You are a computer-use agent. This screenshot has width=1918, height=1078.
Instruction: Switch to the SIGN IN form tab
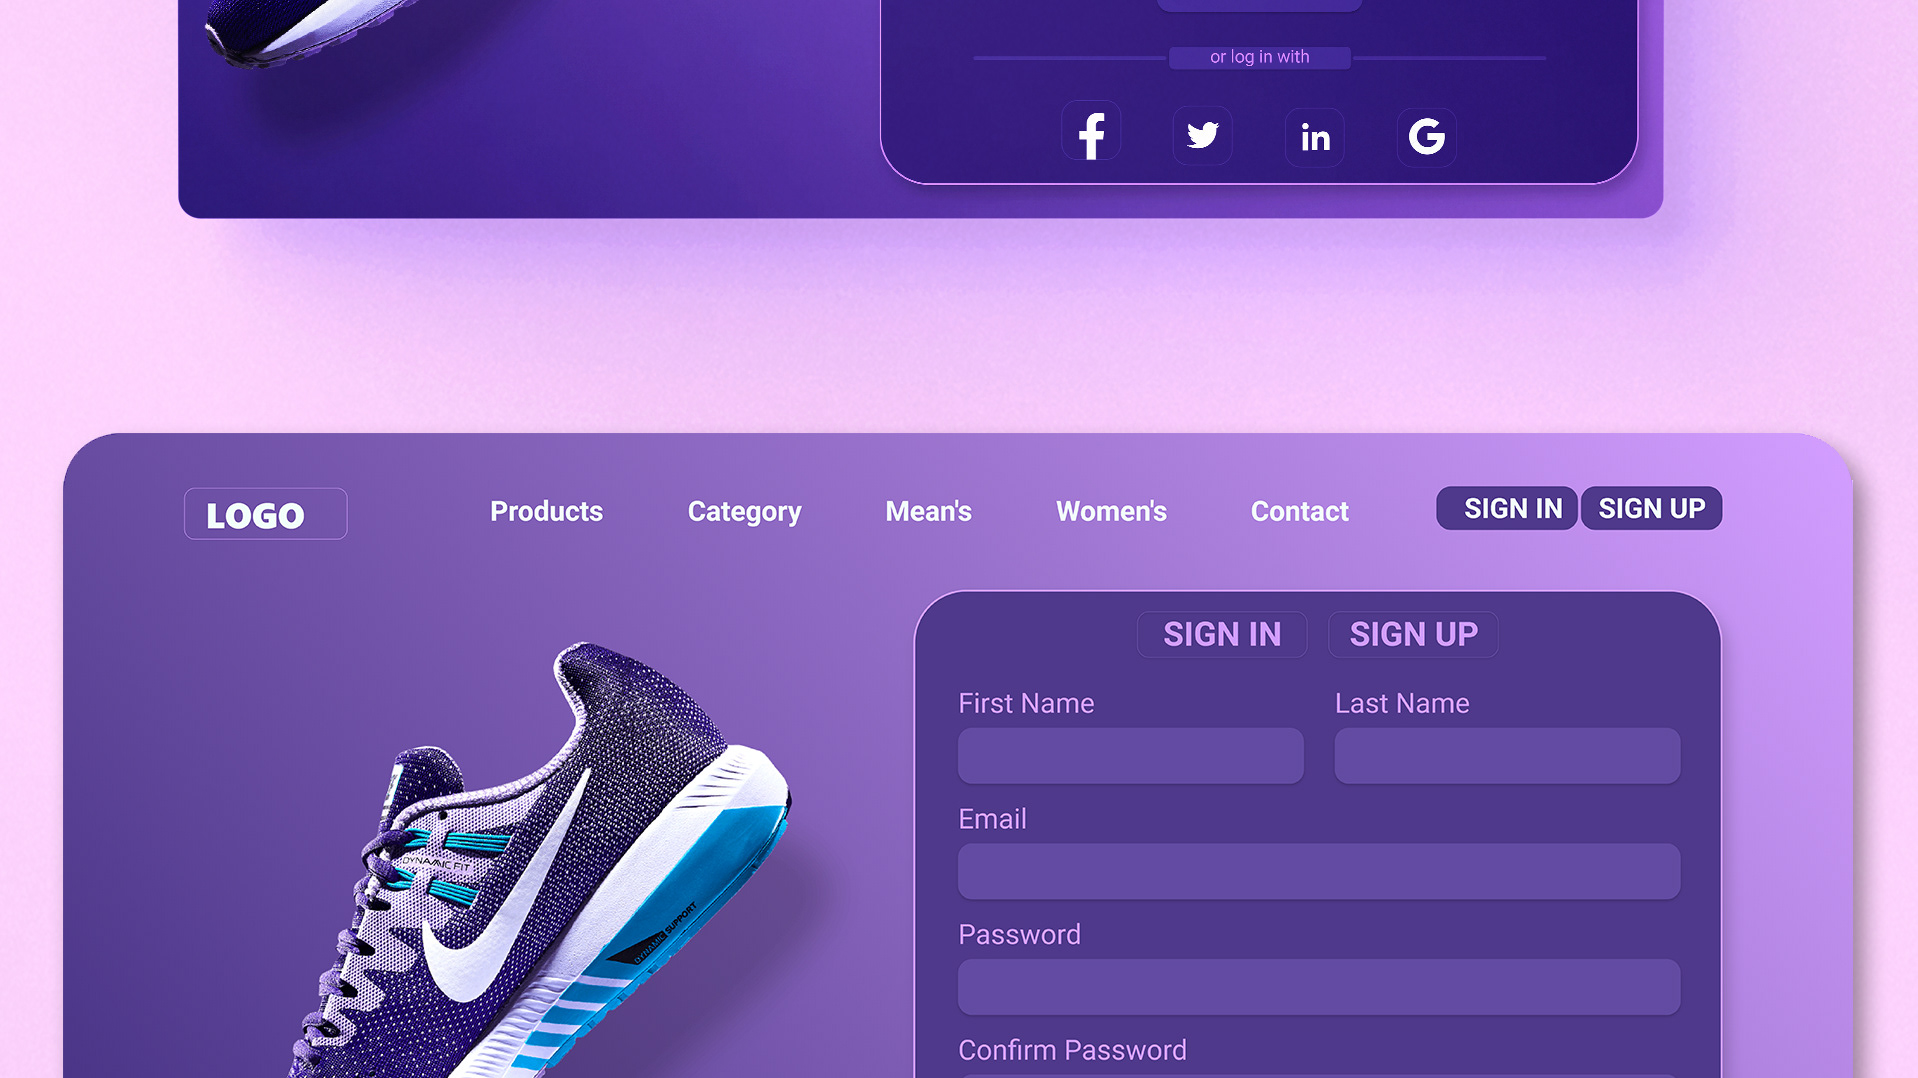coord(1222,634)
